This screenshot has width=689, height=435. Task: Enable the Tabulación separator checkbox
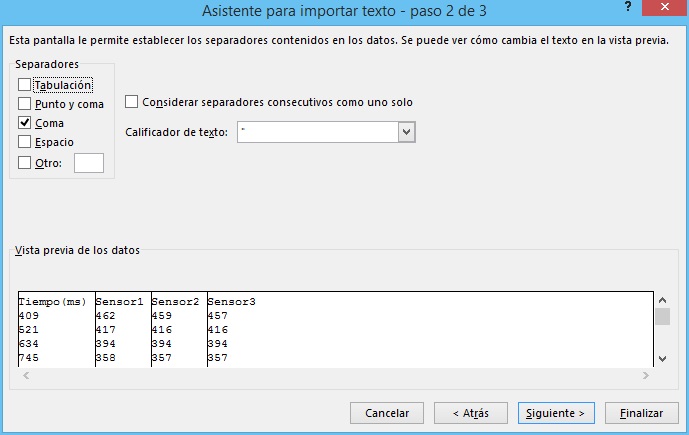pos(25,85)
